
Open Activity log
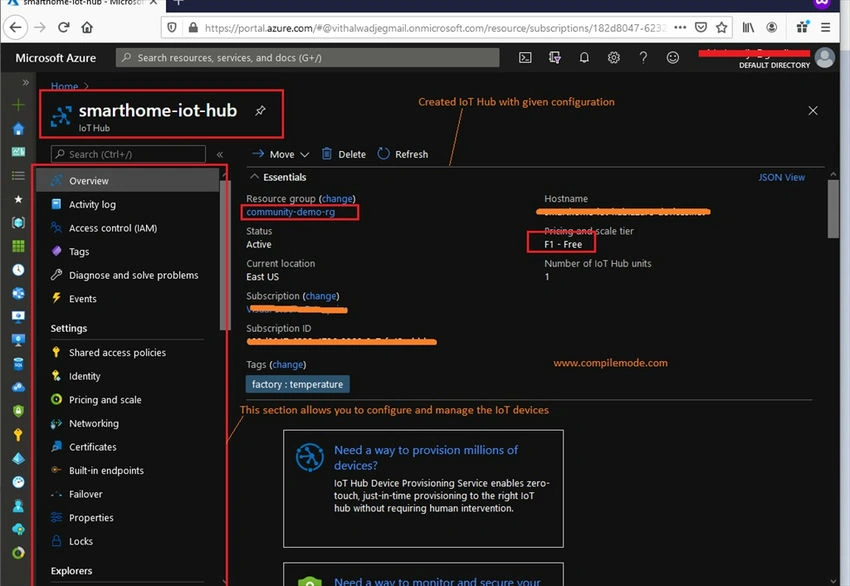pos(92,204)
